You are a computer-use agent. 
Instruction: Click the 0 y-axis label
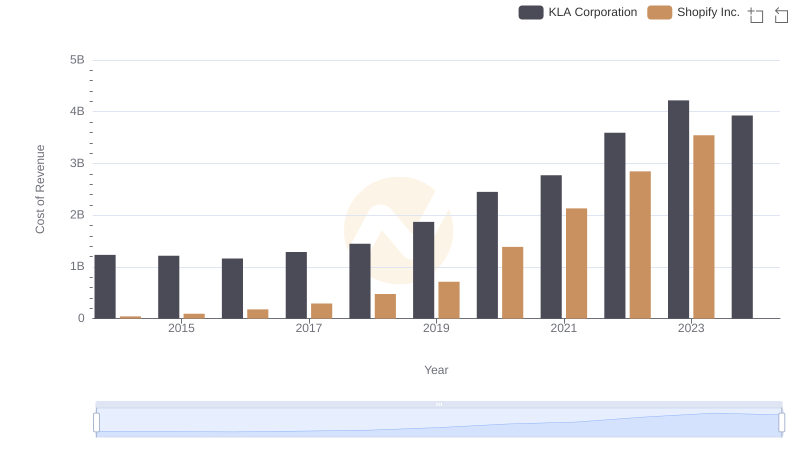81,318
